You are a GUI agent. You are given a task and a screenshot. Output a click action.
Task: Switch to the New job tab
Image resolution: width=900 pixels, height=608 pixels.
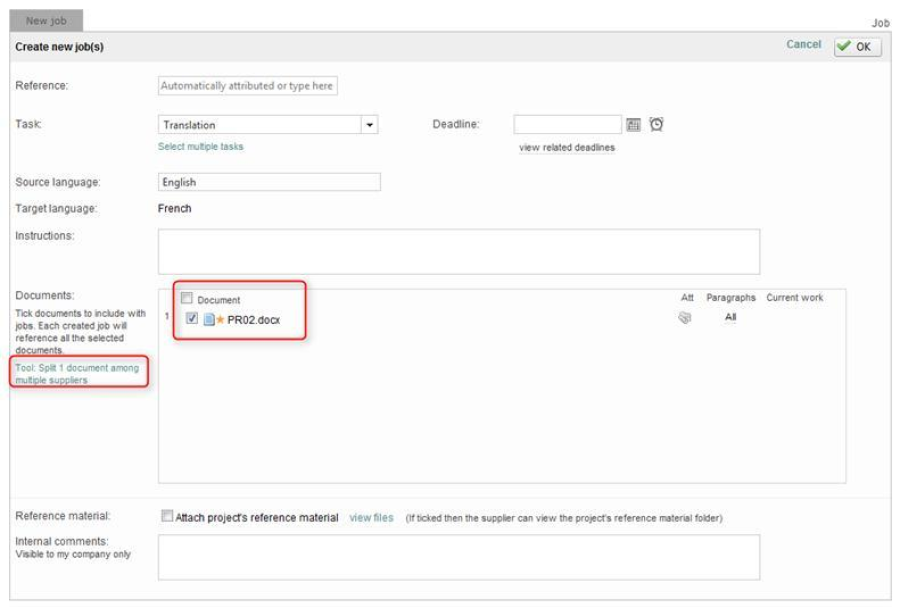click(46, 20)
